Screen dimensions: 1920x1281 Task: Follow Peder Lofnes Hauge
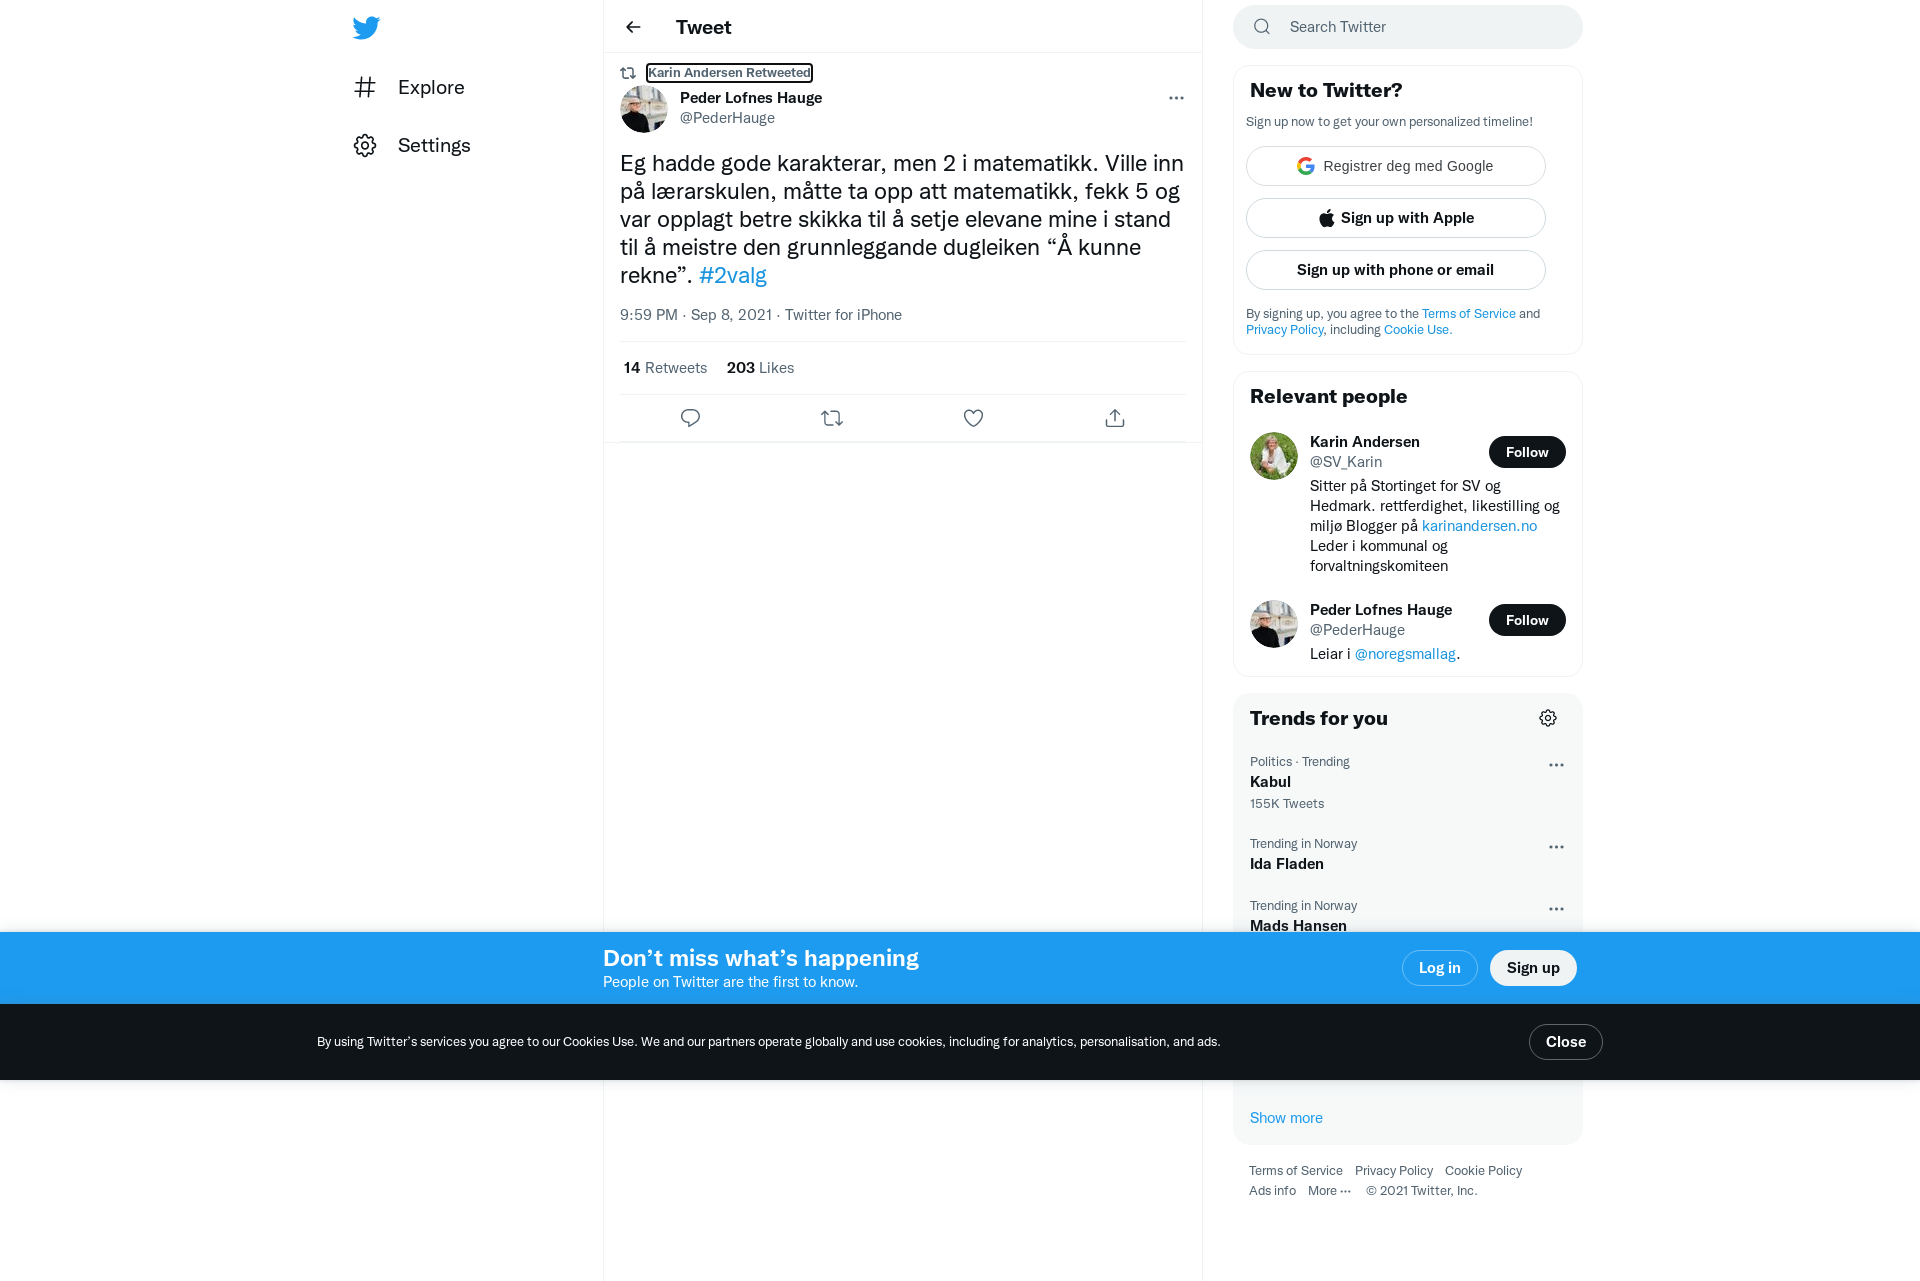pyautogui.click(x=1527, y=620)
